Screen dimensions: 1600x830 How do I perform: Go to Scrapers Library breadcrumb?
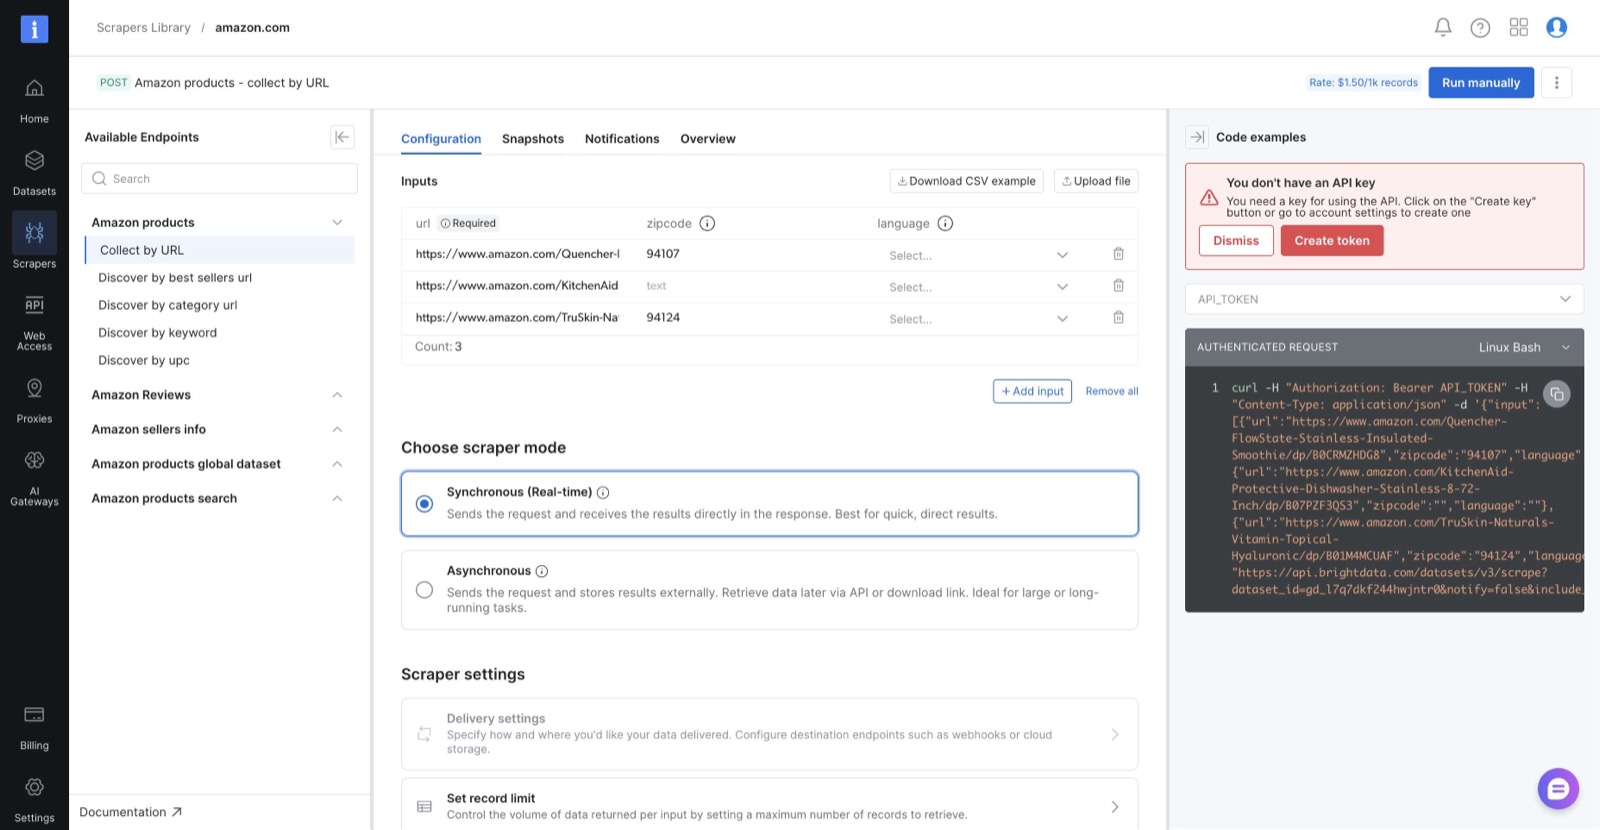click(x=143, y=28)
